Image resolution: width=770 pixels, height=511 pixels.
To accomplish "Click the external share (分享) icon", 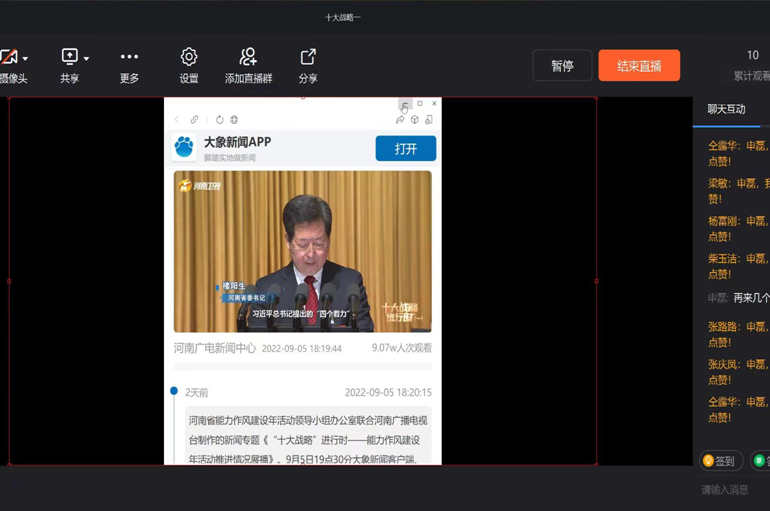I will pos(308,58).
